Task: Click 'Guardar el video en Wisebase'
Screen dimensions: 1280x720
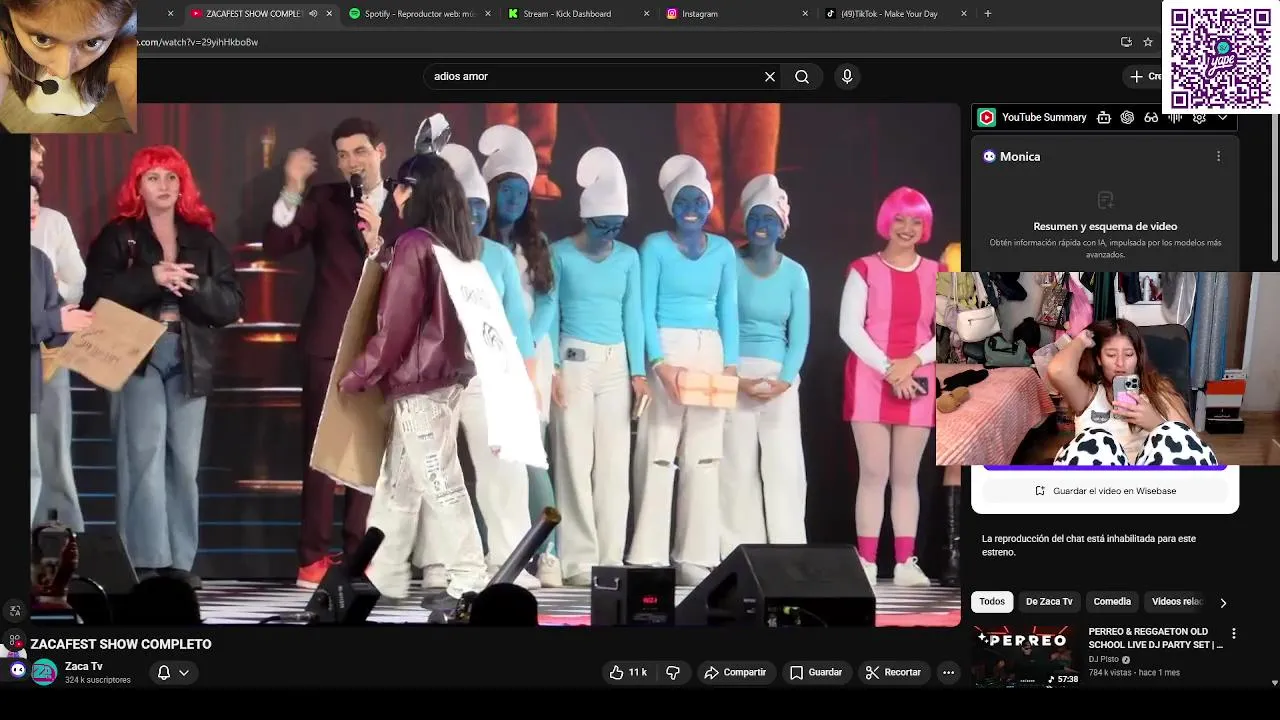Action: (x=1105, y=491)
